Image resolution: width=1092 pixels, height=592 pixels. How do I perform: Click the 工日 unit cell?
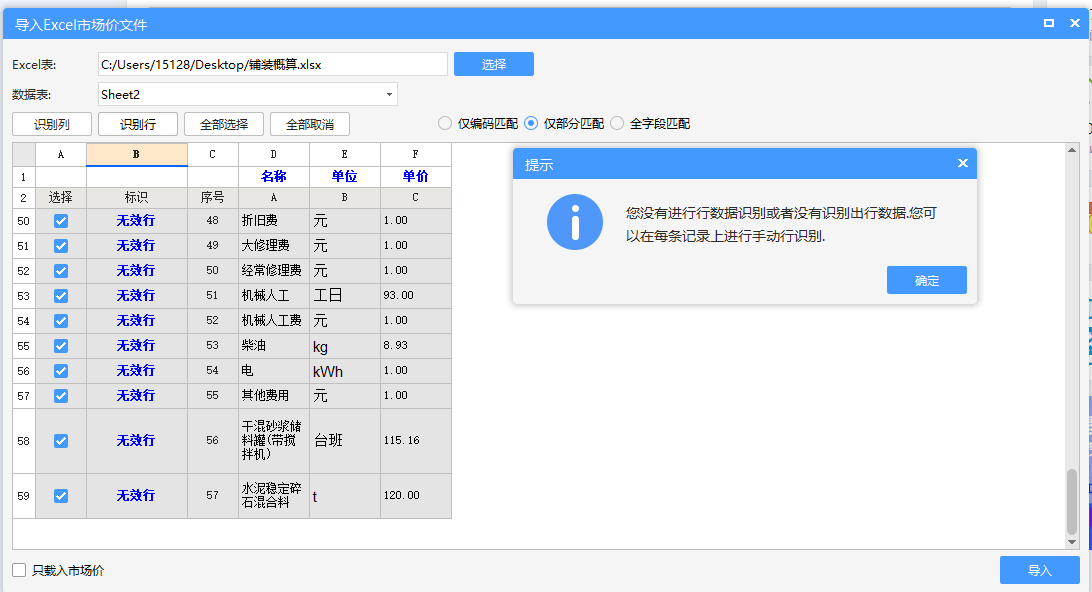click(345, 296)
